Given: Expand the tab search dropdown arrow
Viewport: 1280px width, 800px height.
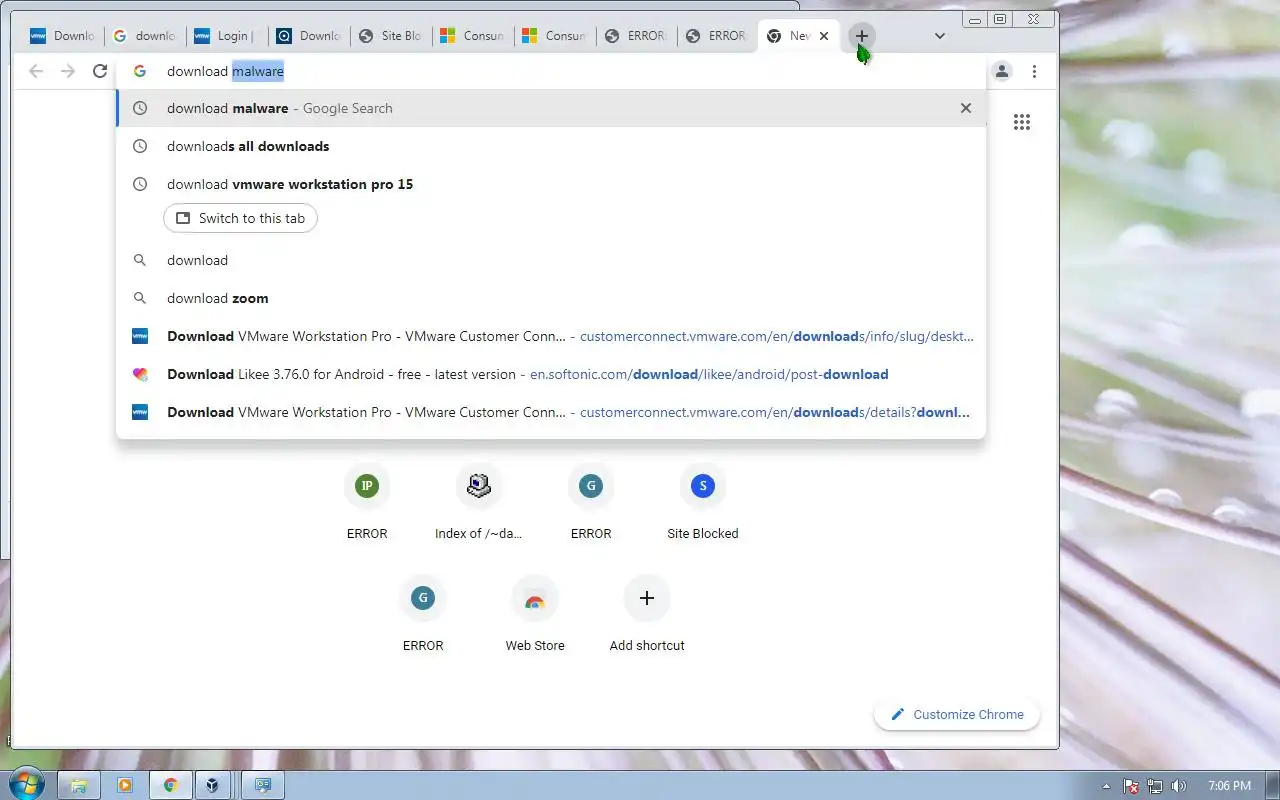Looking at the screenshot, I should tap(940, 36).
